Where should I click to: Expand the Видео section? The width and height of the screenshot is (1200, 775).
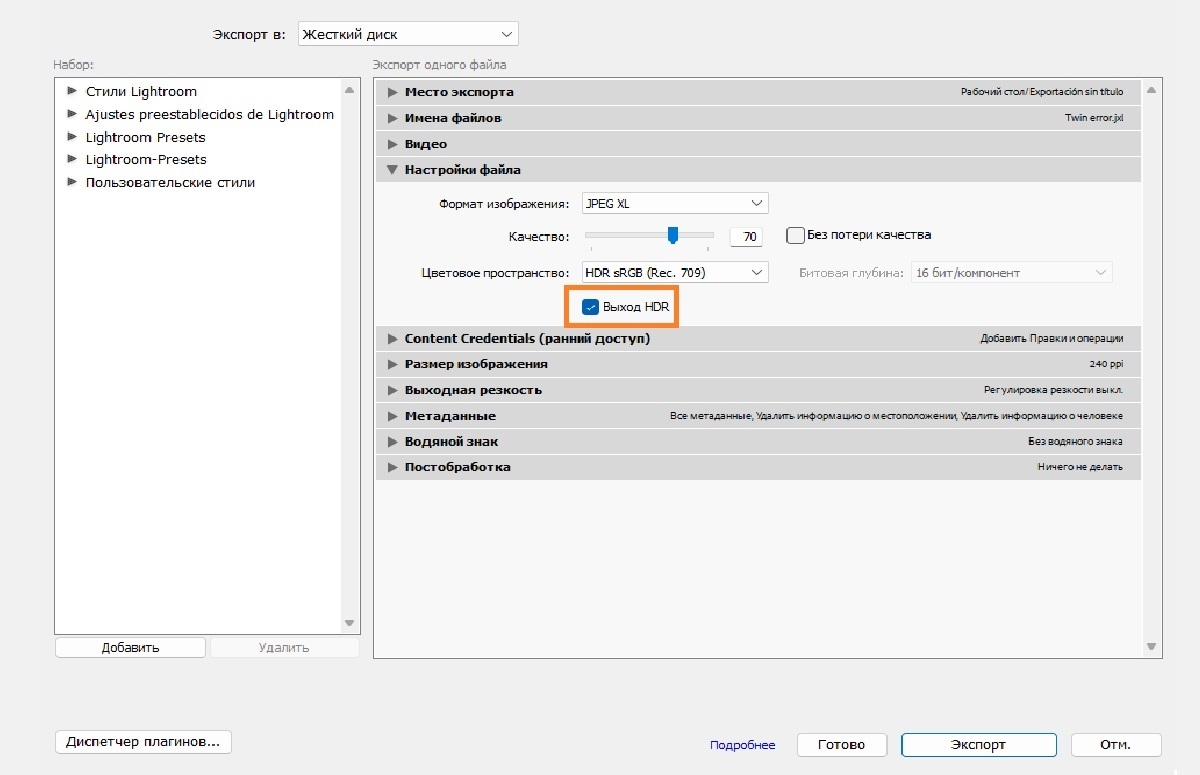click(x=393, y=144)
